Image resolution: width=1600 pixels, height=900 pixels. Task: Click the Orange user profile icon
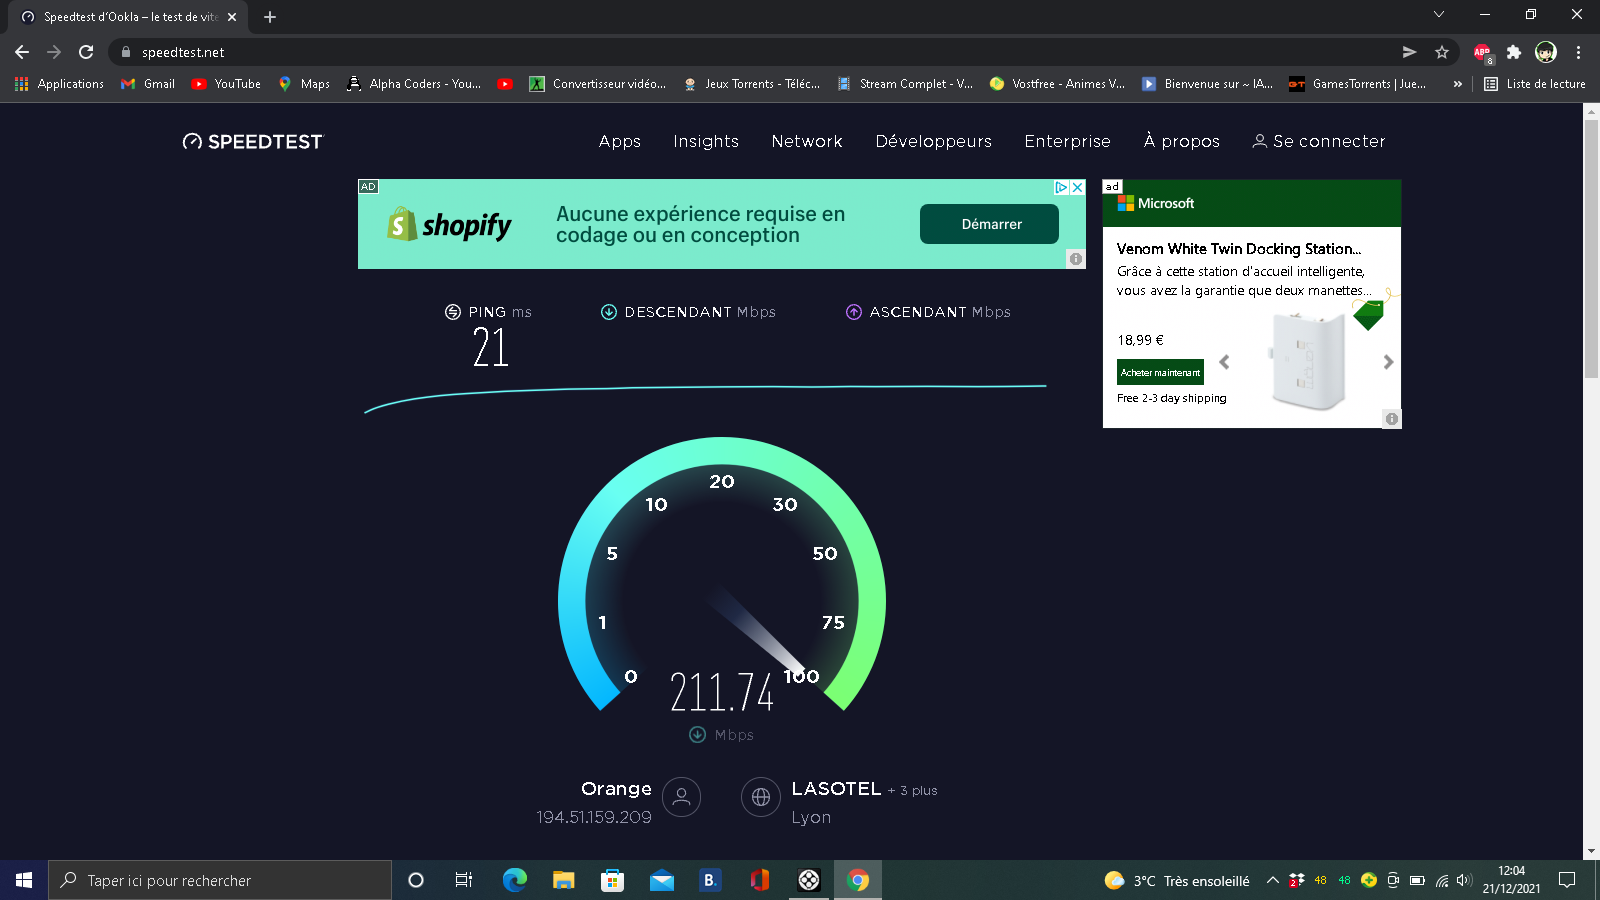682,797
